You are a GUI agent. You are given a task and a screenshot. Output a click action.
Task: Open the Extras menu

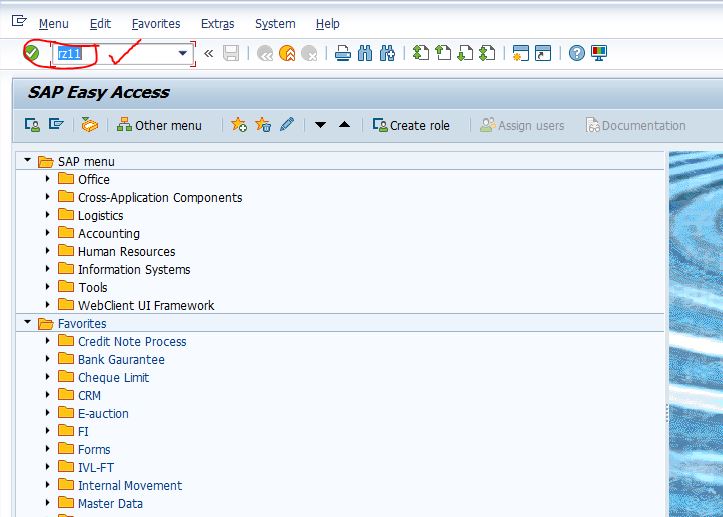[x=218, y=24]
